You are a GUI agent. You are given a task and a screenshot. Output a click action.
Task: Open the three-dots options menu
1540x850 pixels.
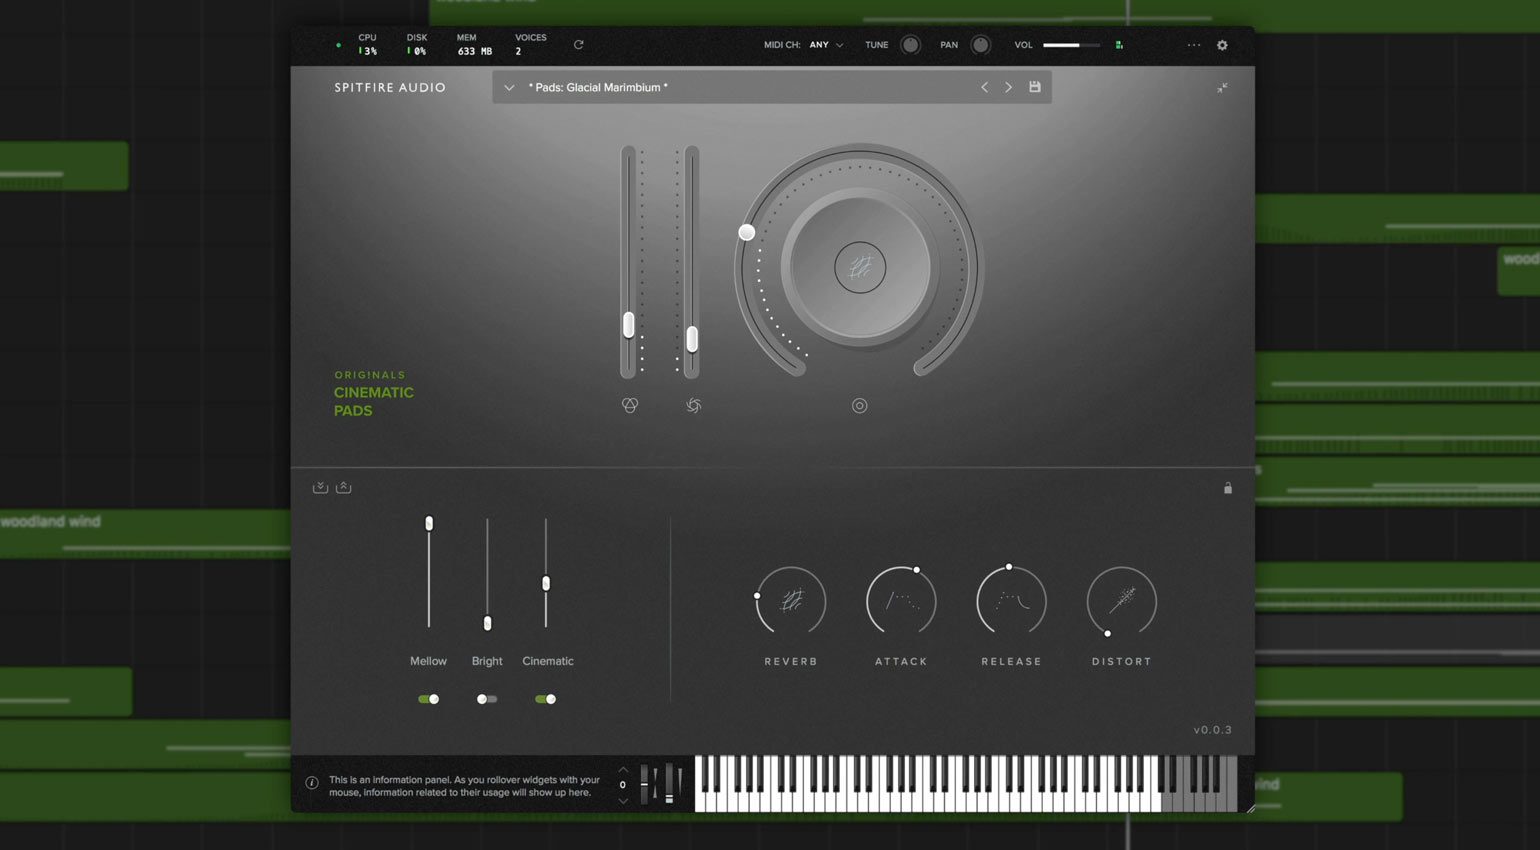[x=1193, y=45]
